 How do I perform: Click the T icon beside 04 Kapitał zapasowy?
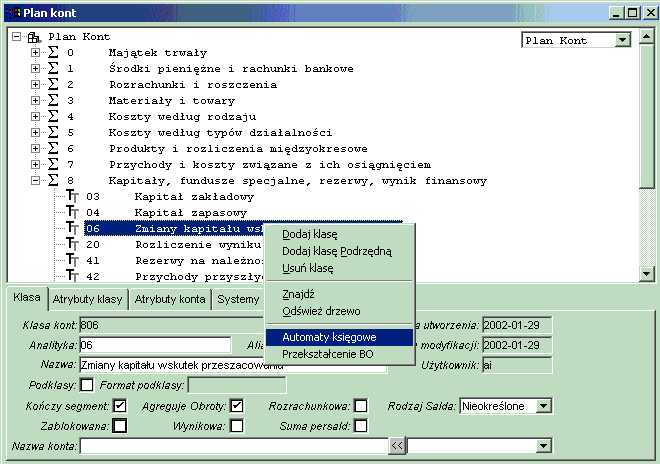click(72, 212)
